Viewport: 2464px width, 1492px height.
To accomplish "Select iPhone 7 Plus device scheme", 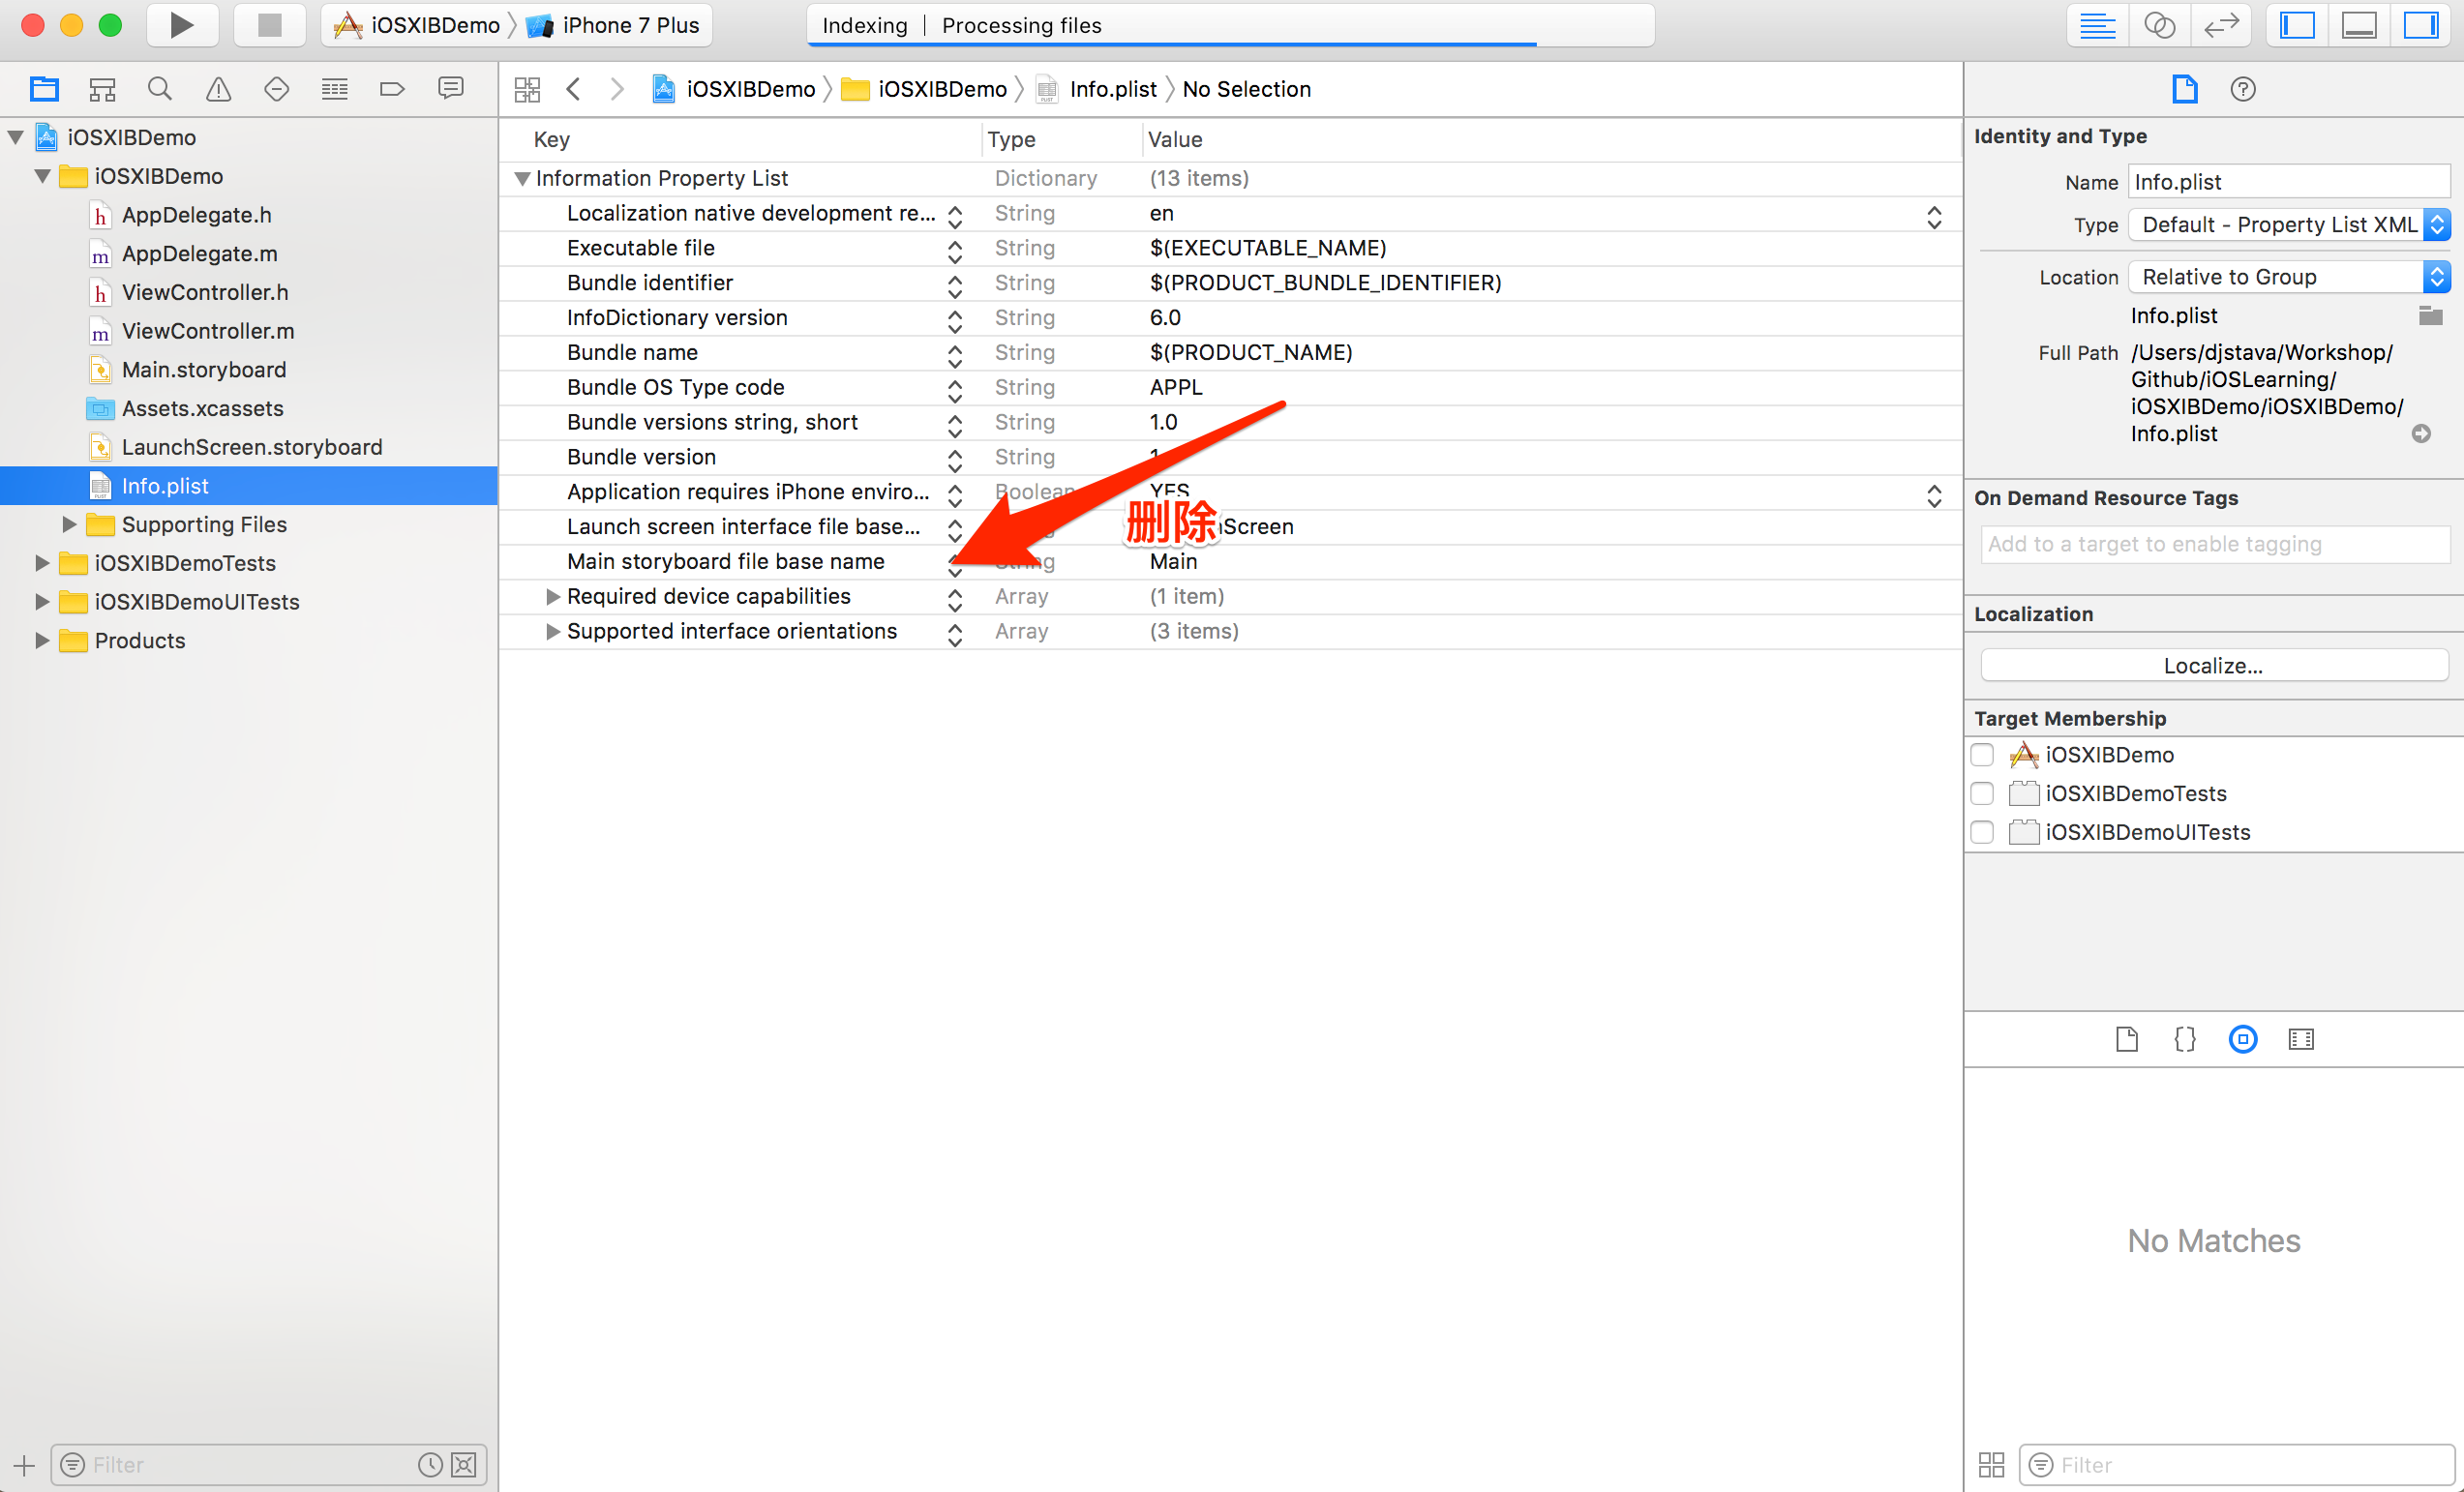I will [628, 25].
